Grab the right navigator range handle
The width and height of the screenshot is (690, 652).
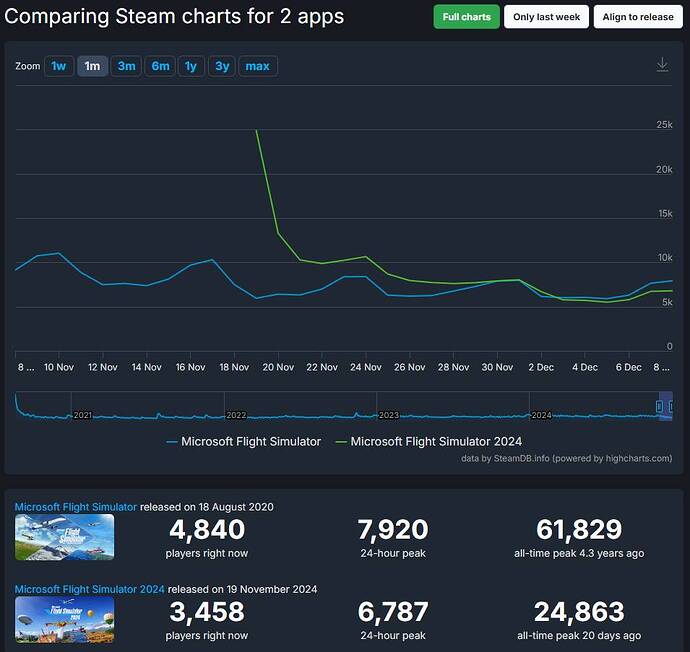click(671, 407)
